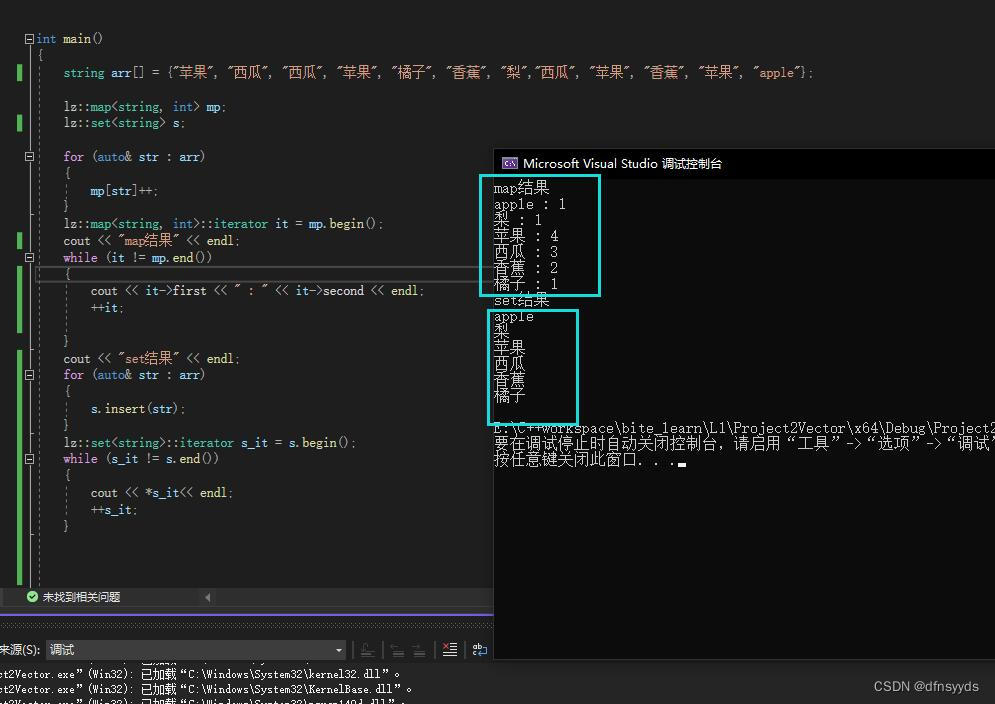
Task: Click console header 'map结果'
Action: [521, 188]
